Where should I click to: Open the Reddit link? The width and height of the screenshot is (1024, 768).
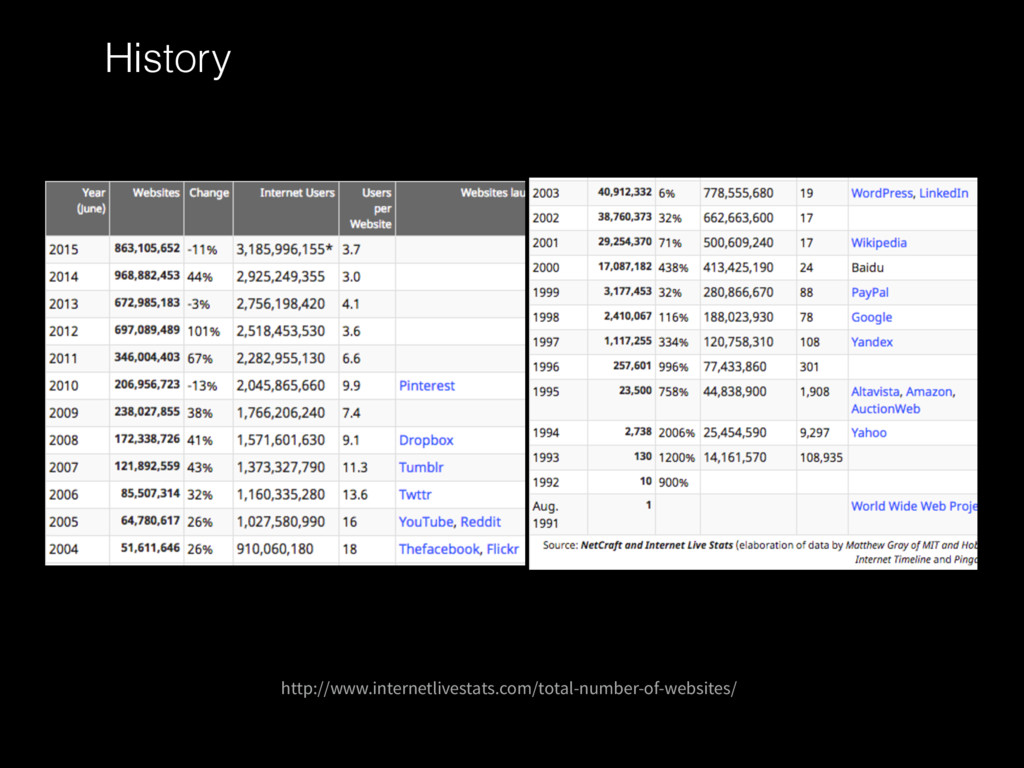click(x=481, y=522)
